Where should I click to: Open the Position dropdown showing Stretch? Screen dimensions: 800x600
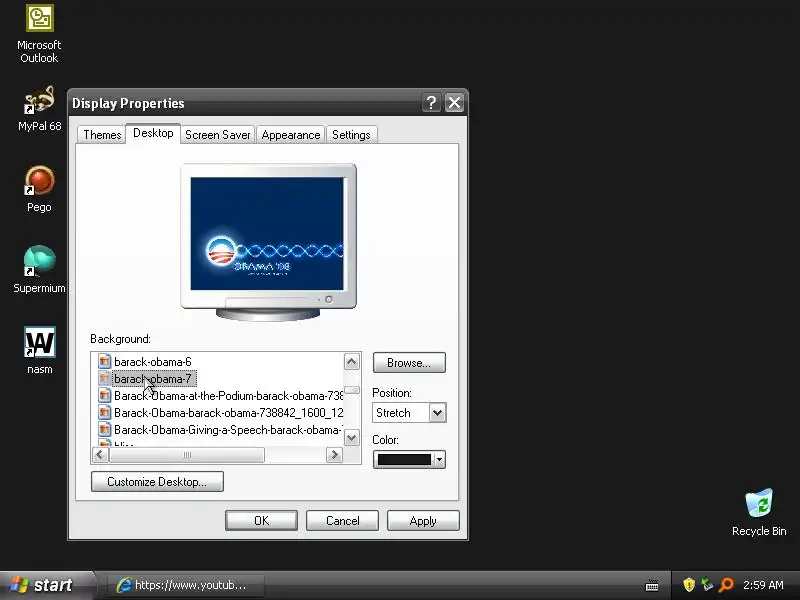(409, 413)
